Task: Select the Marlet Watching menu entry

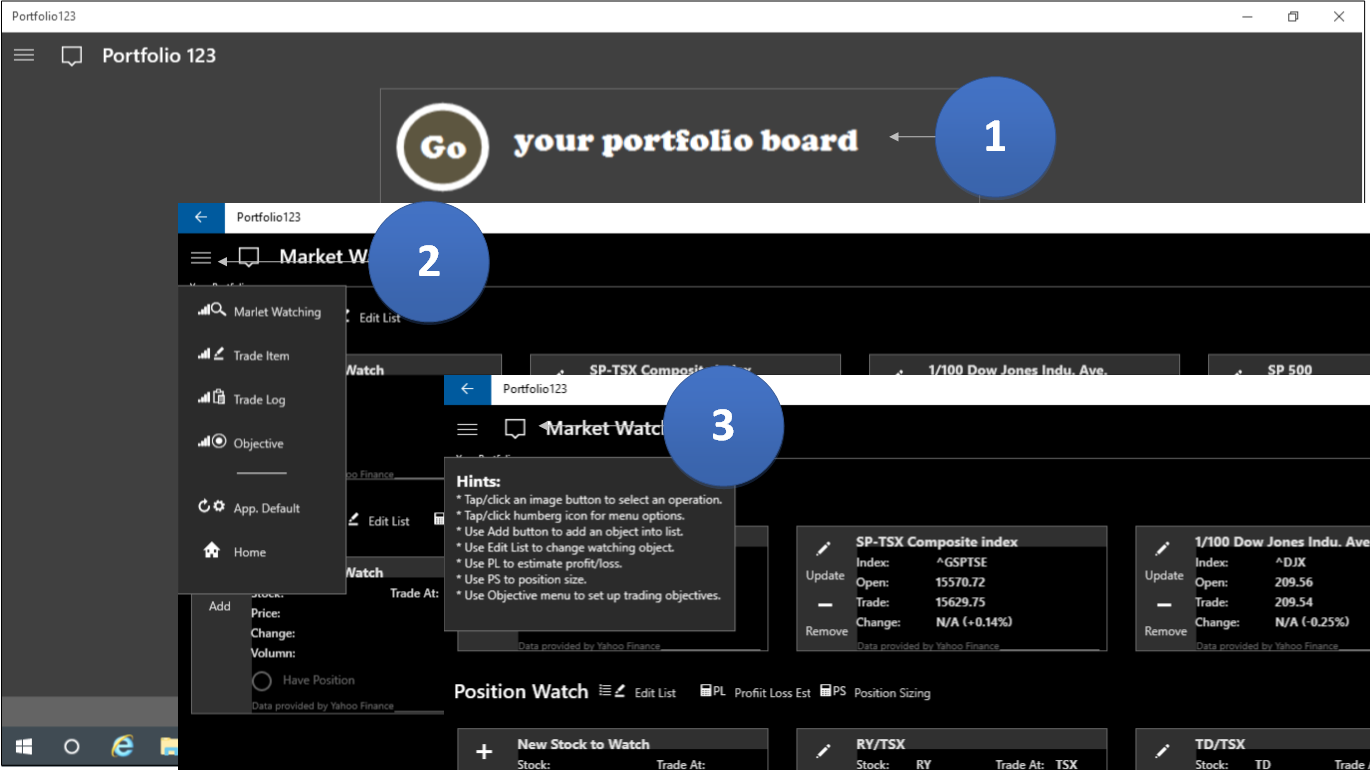Action: 261,312
